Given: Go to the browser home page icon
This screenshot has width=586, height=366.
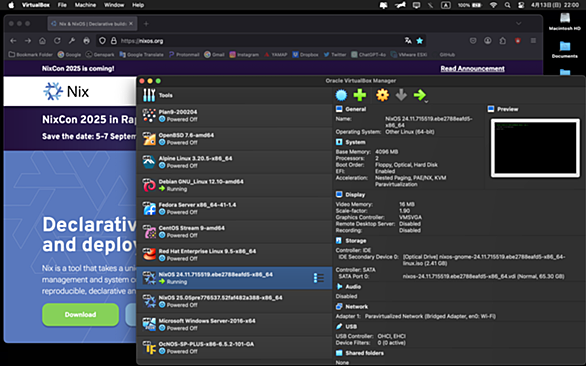Looking at the screenshot, I should (x=43, y=41).
